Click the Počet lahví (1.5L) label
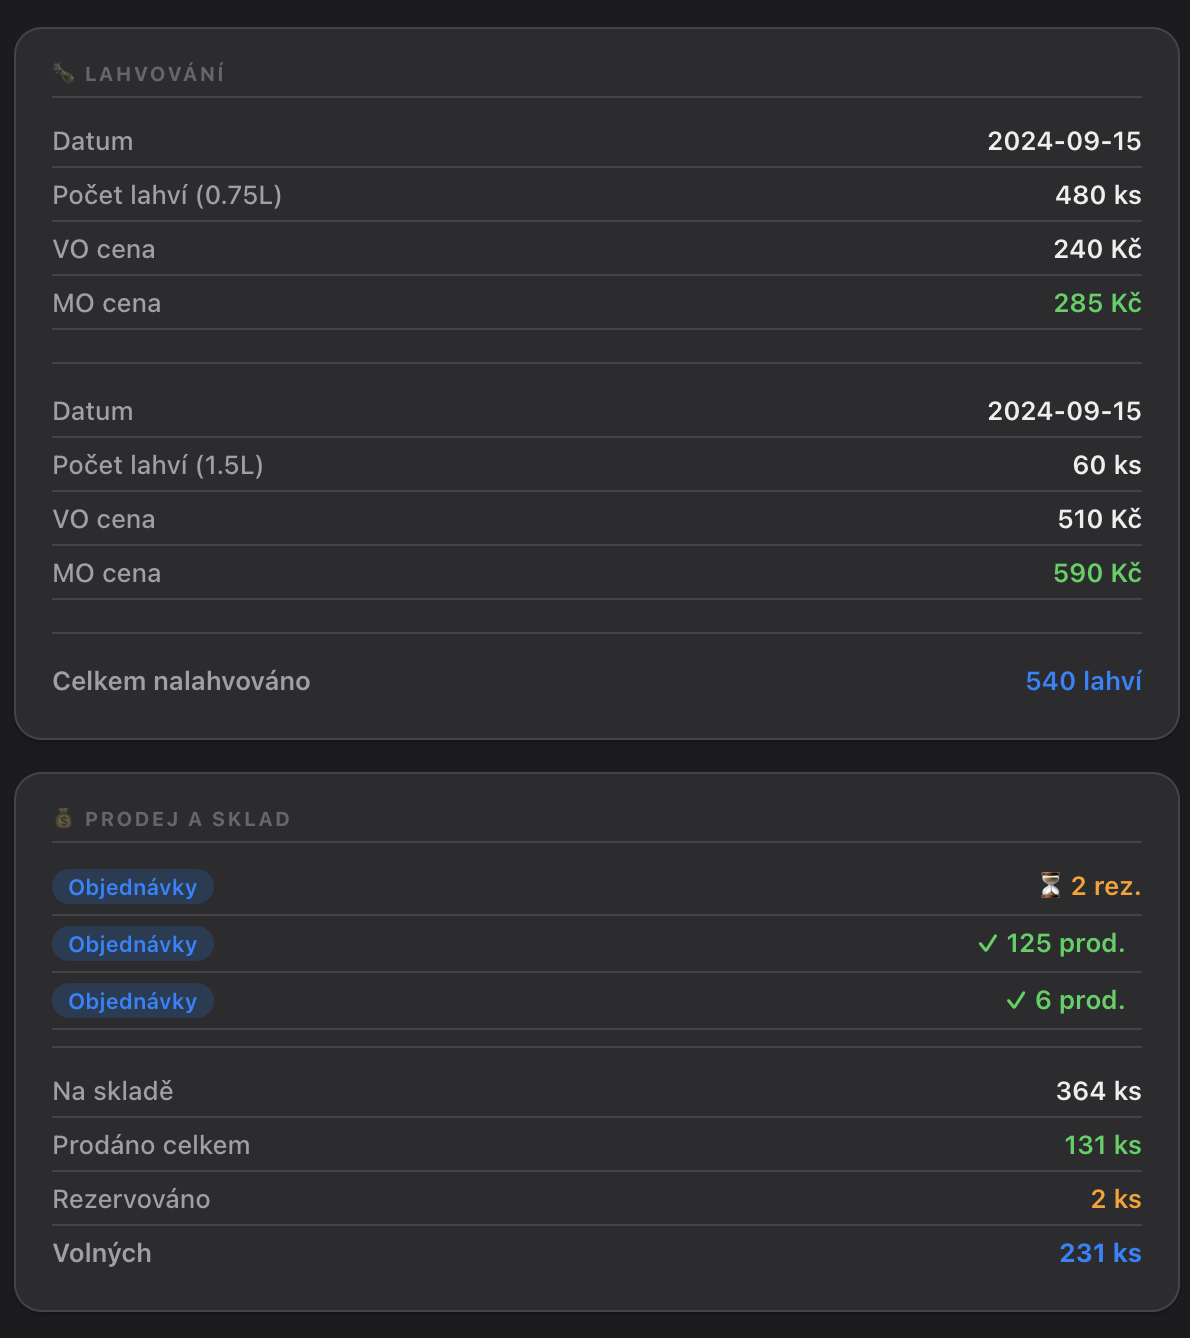Screen dimensions: 1190x1338 tap(158, 465)
